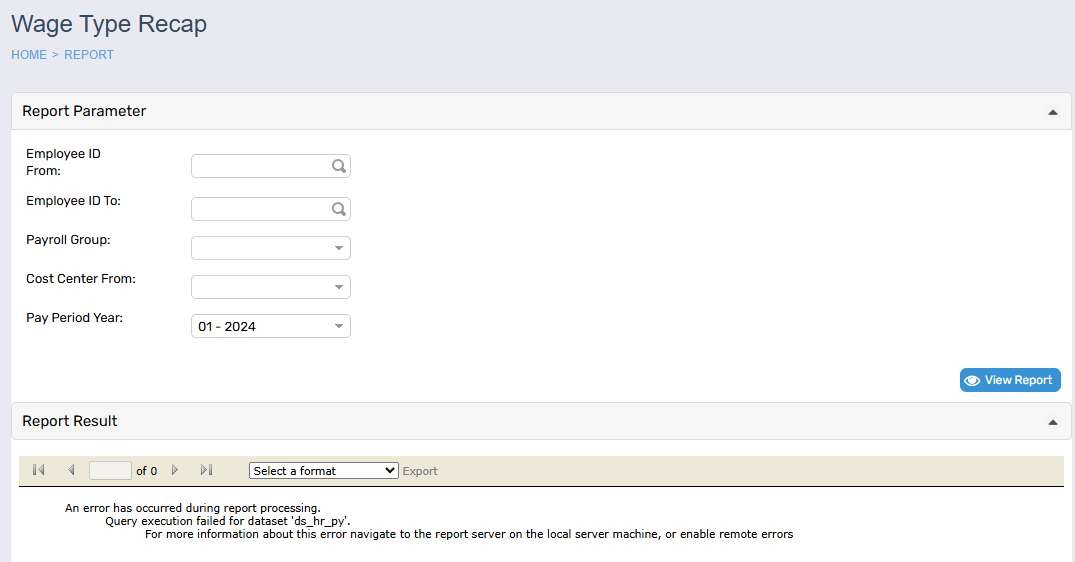This screenshot has height=562, width=1075.
Task: Click the current page number box
Action: click(110, 470)
